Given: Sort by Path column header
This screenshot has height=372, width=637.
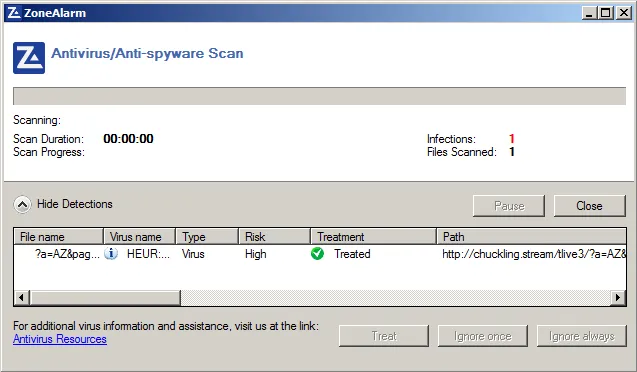Looking at the screenshot, I should click(531, 236).
